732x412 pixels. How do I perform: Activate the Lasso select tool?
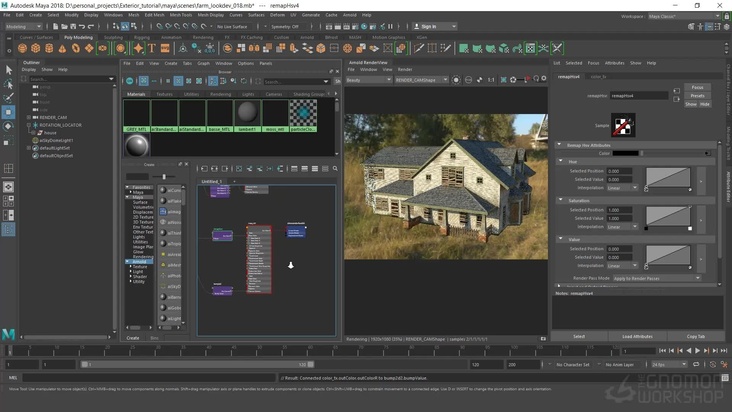[x=8, y=84]
